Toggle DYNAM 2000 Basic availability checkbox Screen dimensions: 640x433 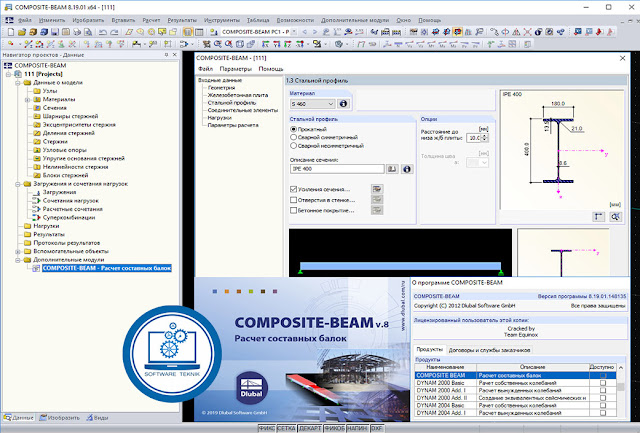point(603,383)
